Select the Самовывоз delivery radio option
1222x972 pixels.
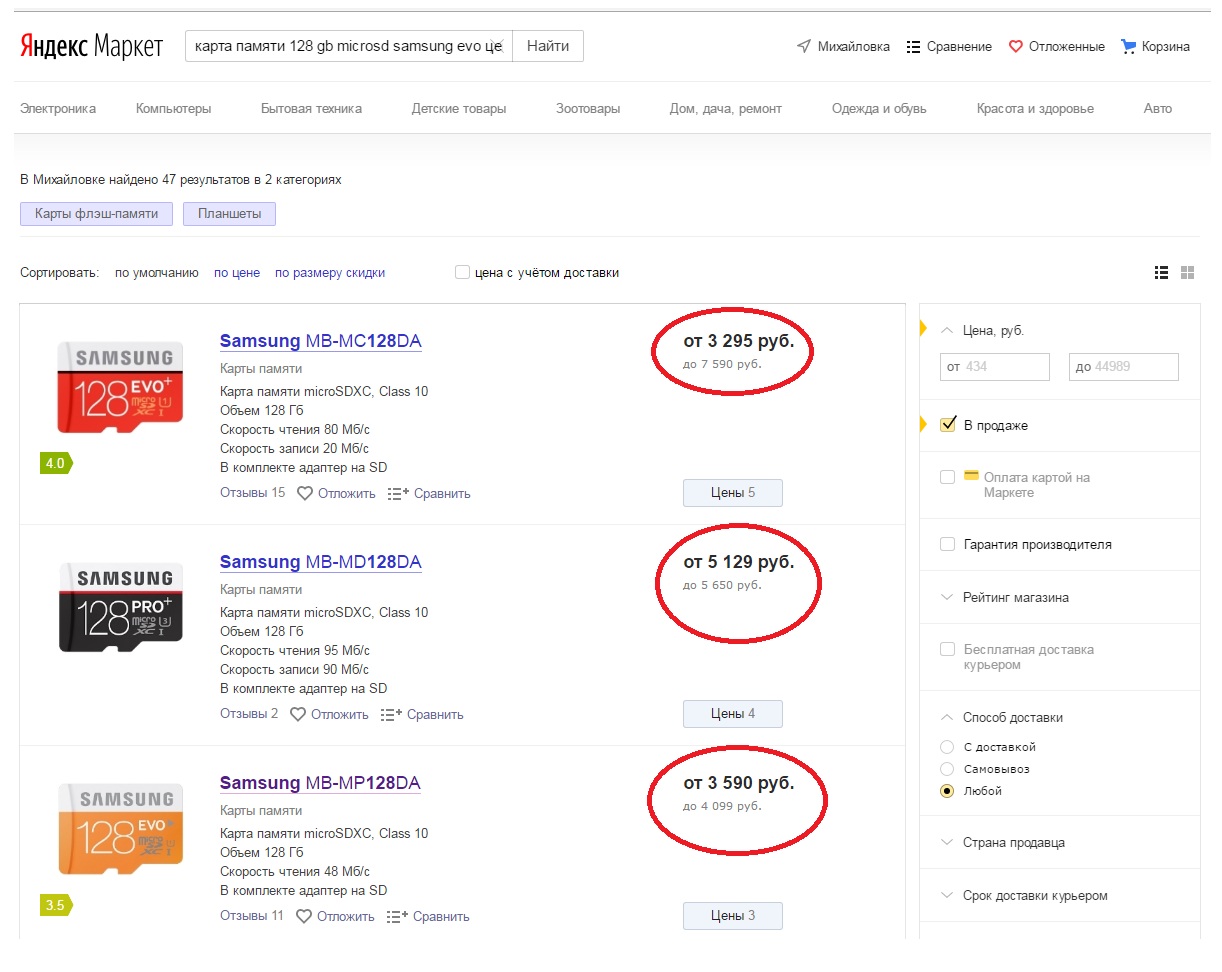(948, 769)
